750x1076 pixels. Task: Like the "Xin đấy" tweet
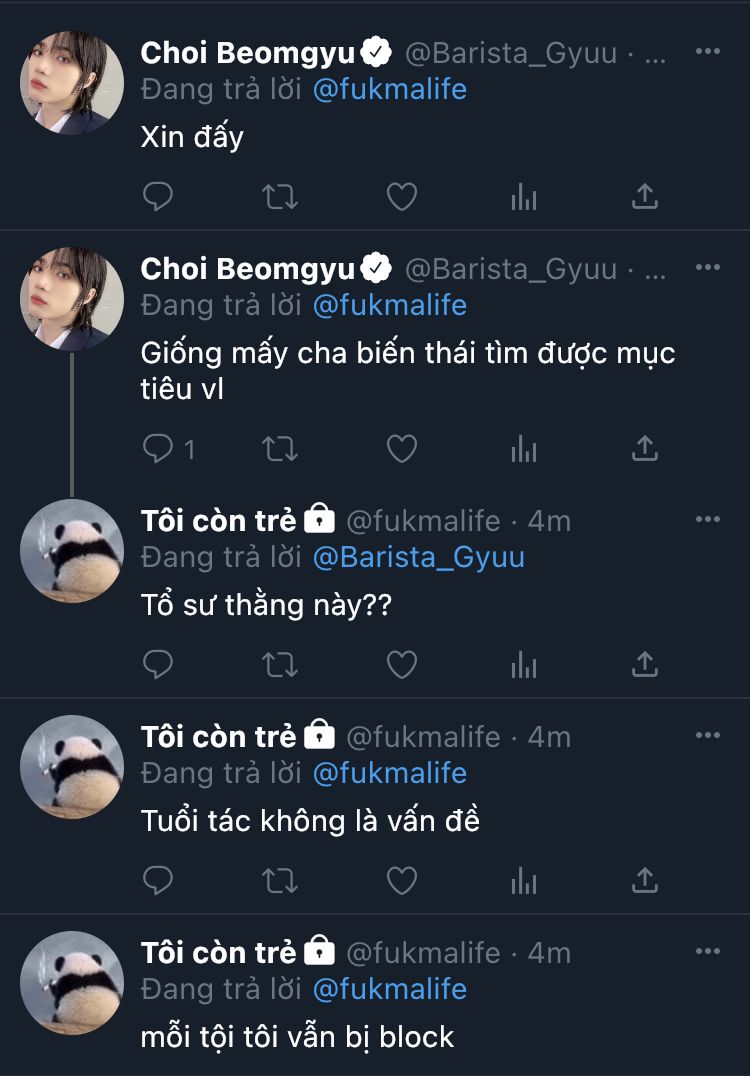(402, 197)
